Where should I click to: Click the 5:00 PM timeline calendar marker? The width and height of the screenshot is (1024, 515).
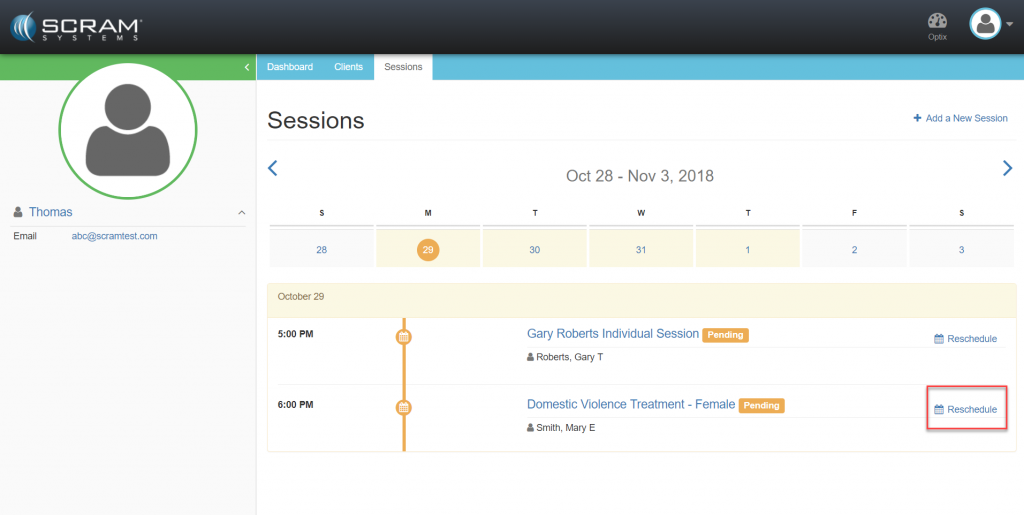(404, 337)
